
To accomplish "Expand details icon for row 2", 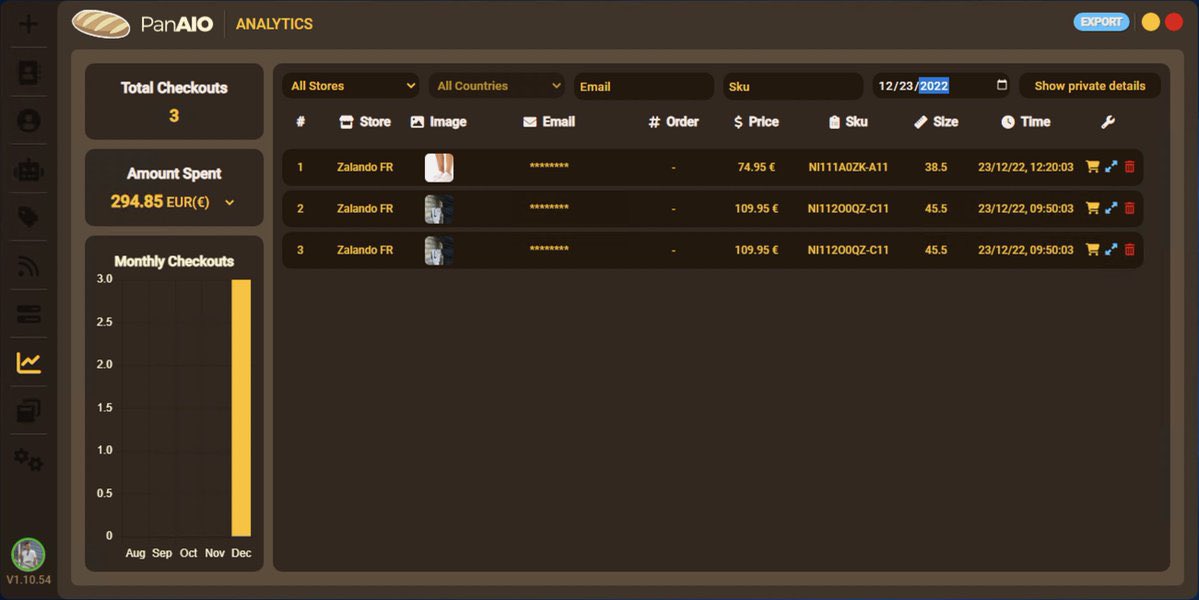I will tap(1111, 208).
